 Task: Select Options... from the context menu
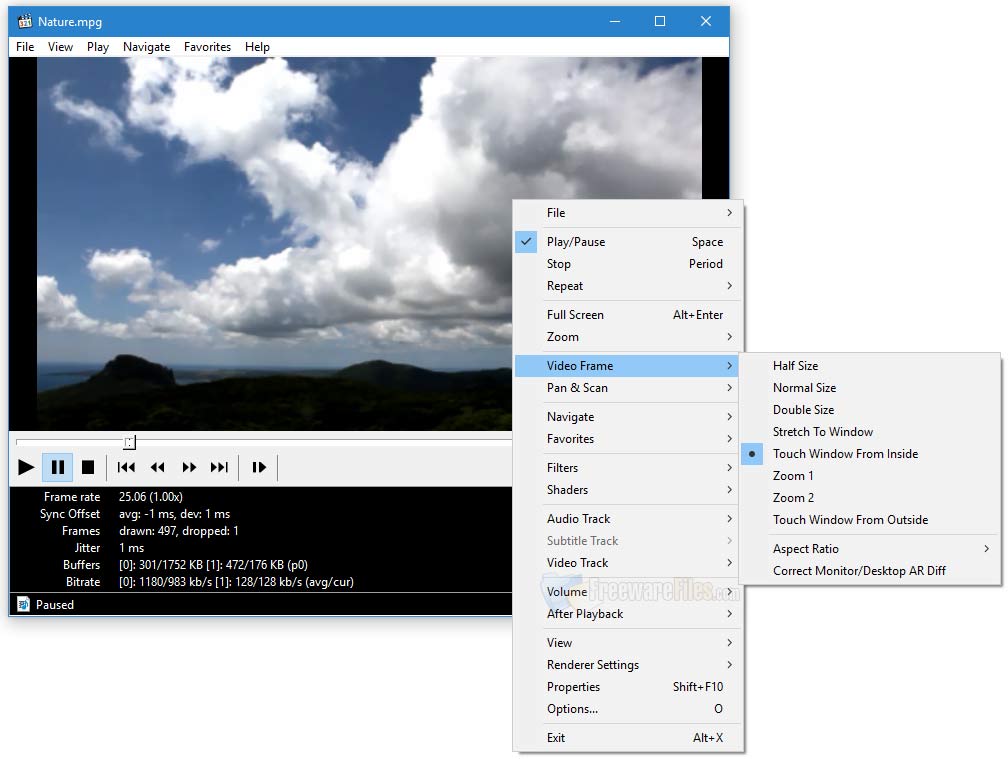[x=572, y=709]
